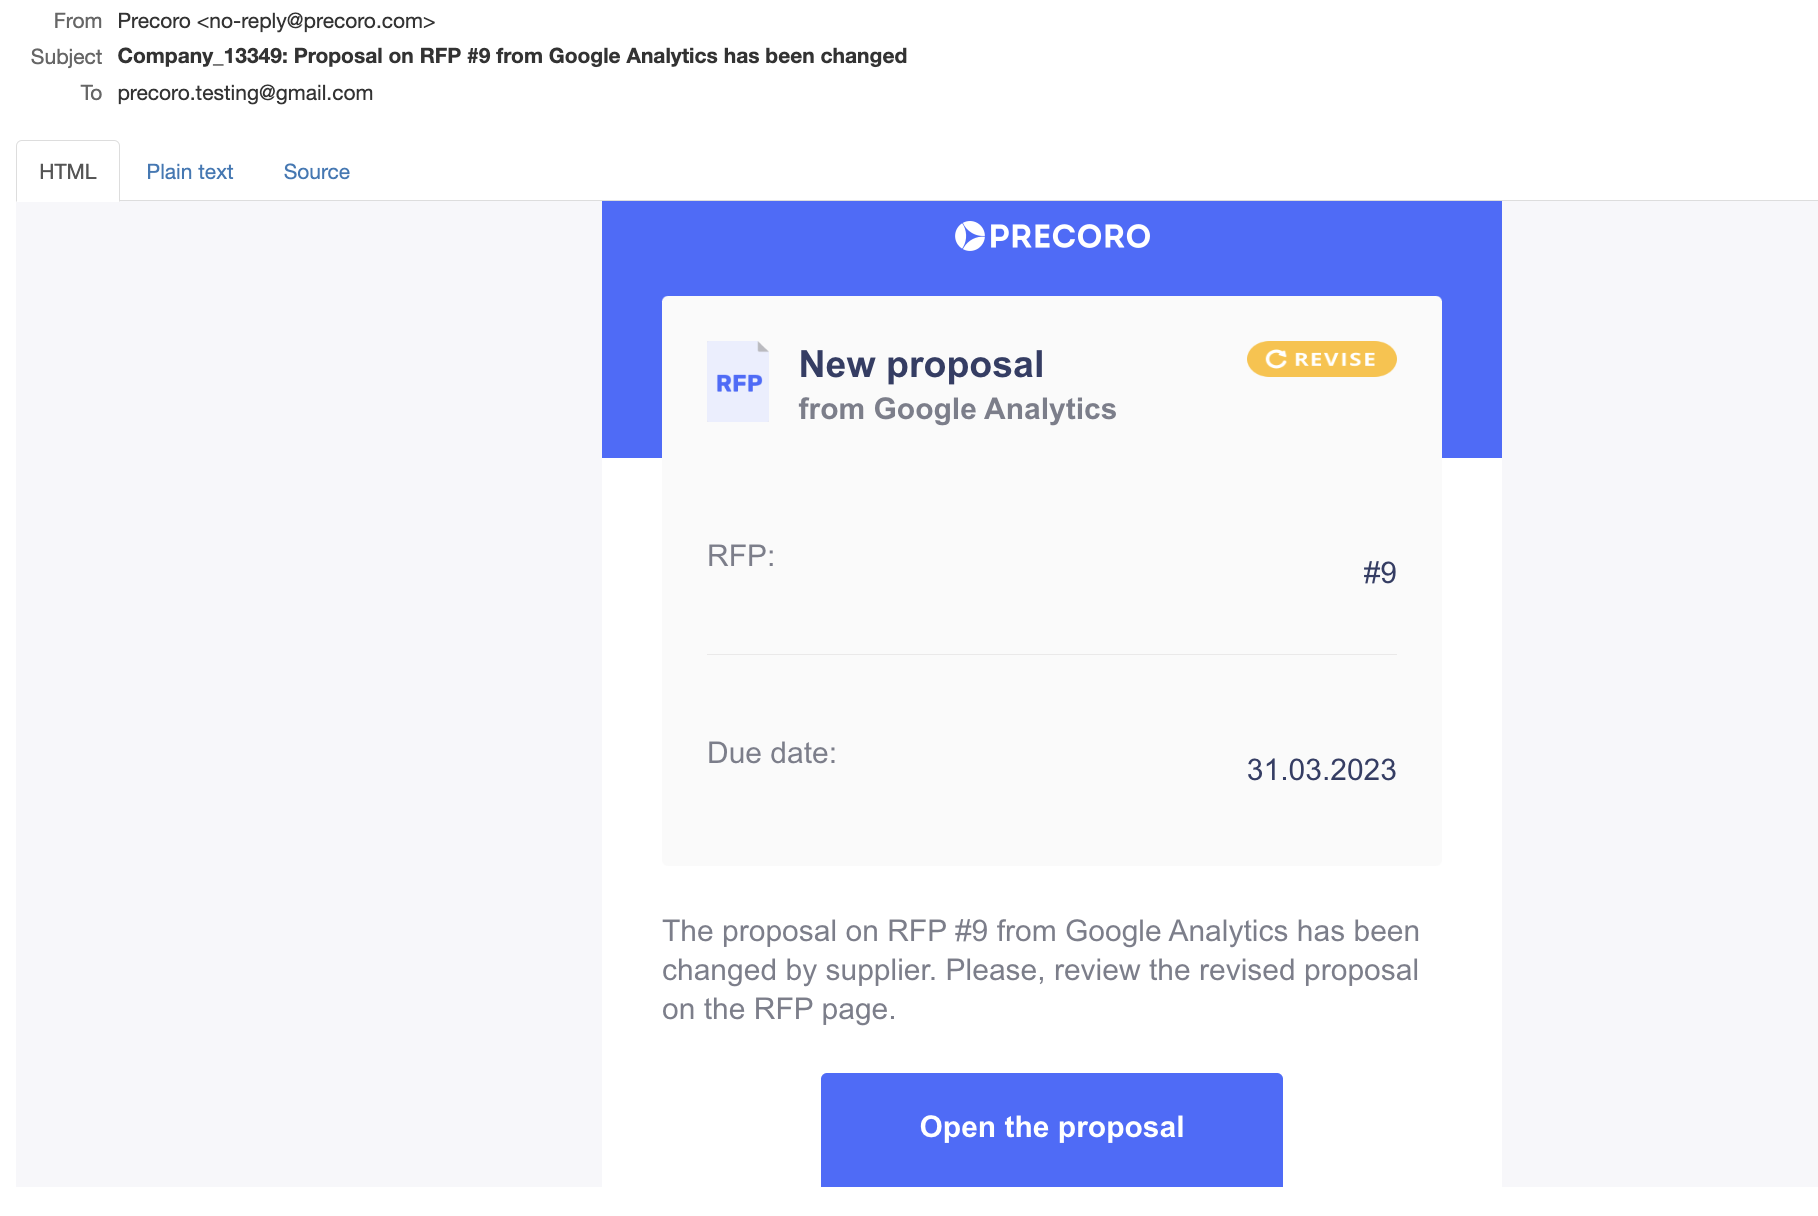Click the Subject header label
1818x1216 pixels.
[x=66, y=57]
